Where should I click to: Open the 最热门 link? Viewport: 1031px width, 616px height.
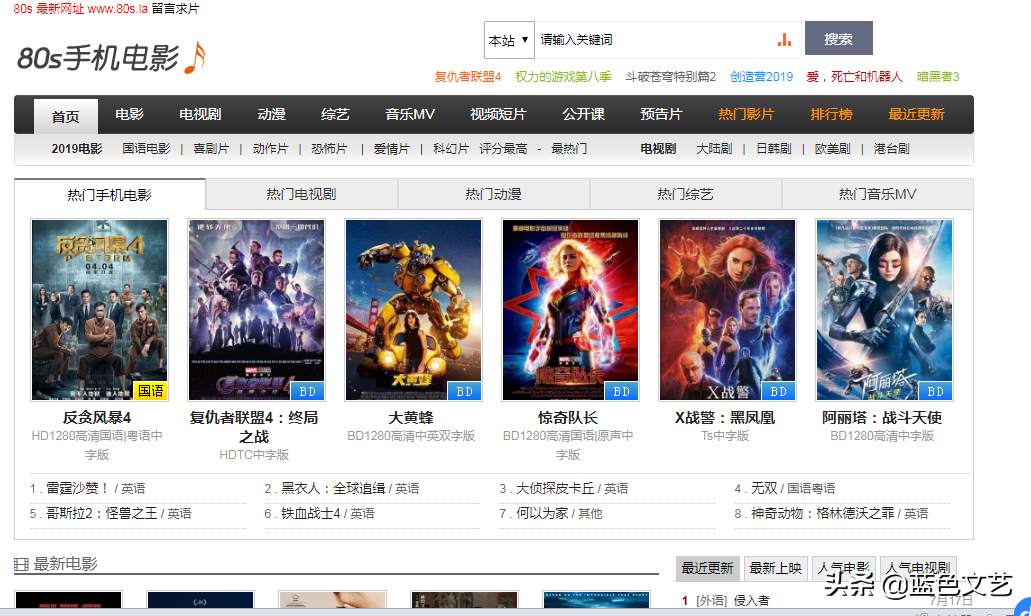[x=569, y=149]
